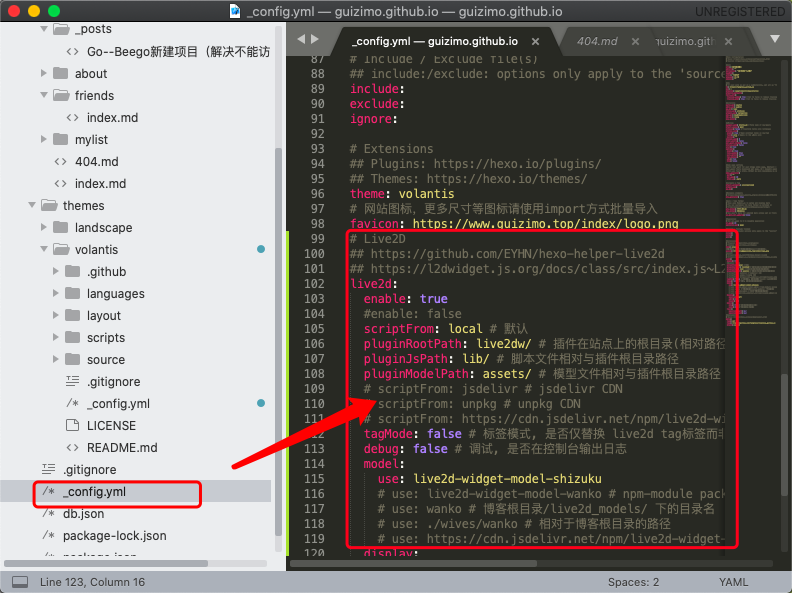
Task: Open index.md below 404.md in sidebar
Action: pos(101,183)
